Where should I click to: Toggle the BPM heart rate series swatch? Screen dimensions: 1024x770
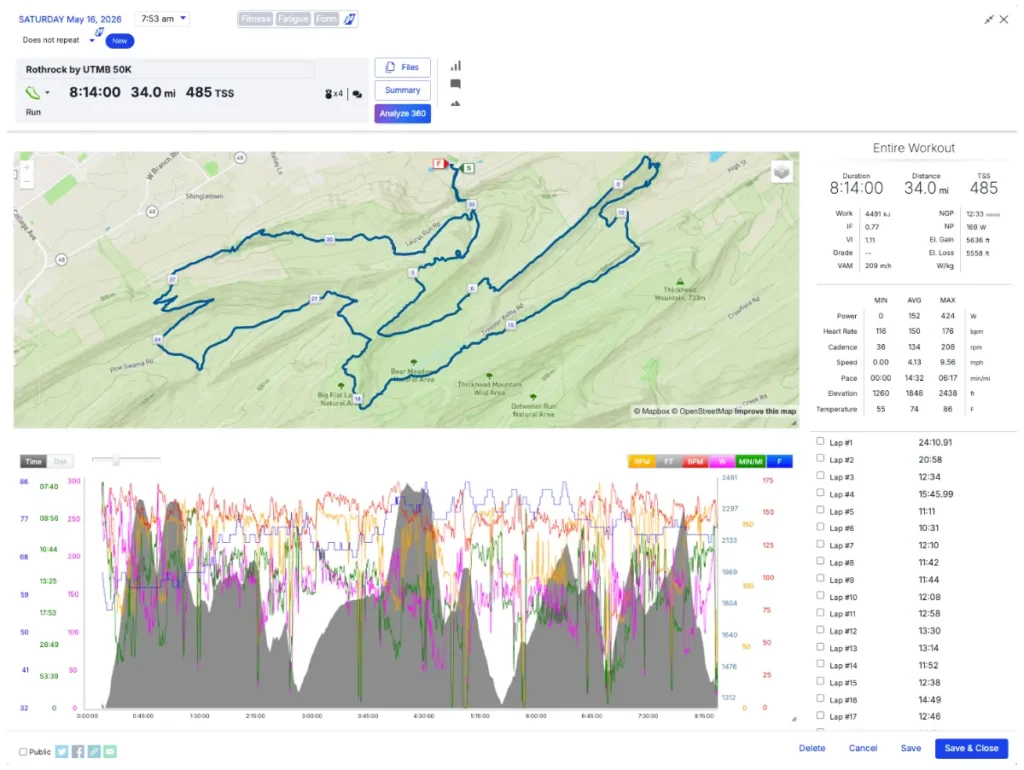tap(696, 462)
